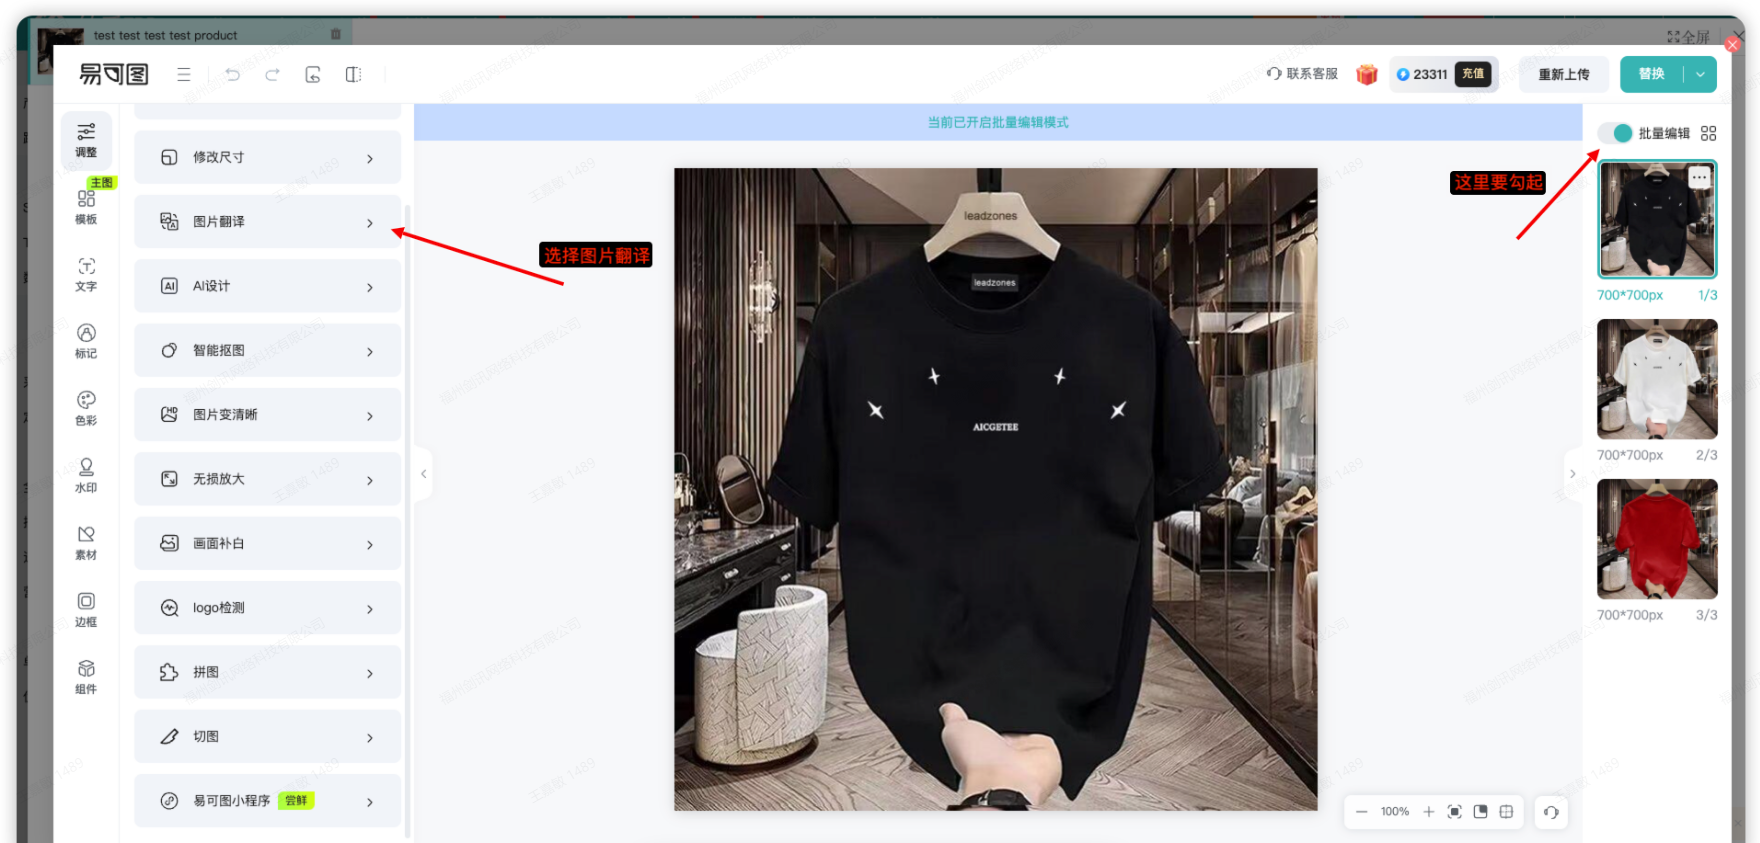Click the 画面补白 icon
The width and height of the screenshot is (1760, 843).
170,543
